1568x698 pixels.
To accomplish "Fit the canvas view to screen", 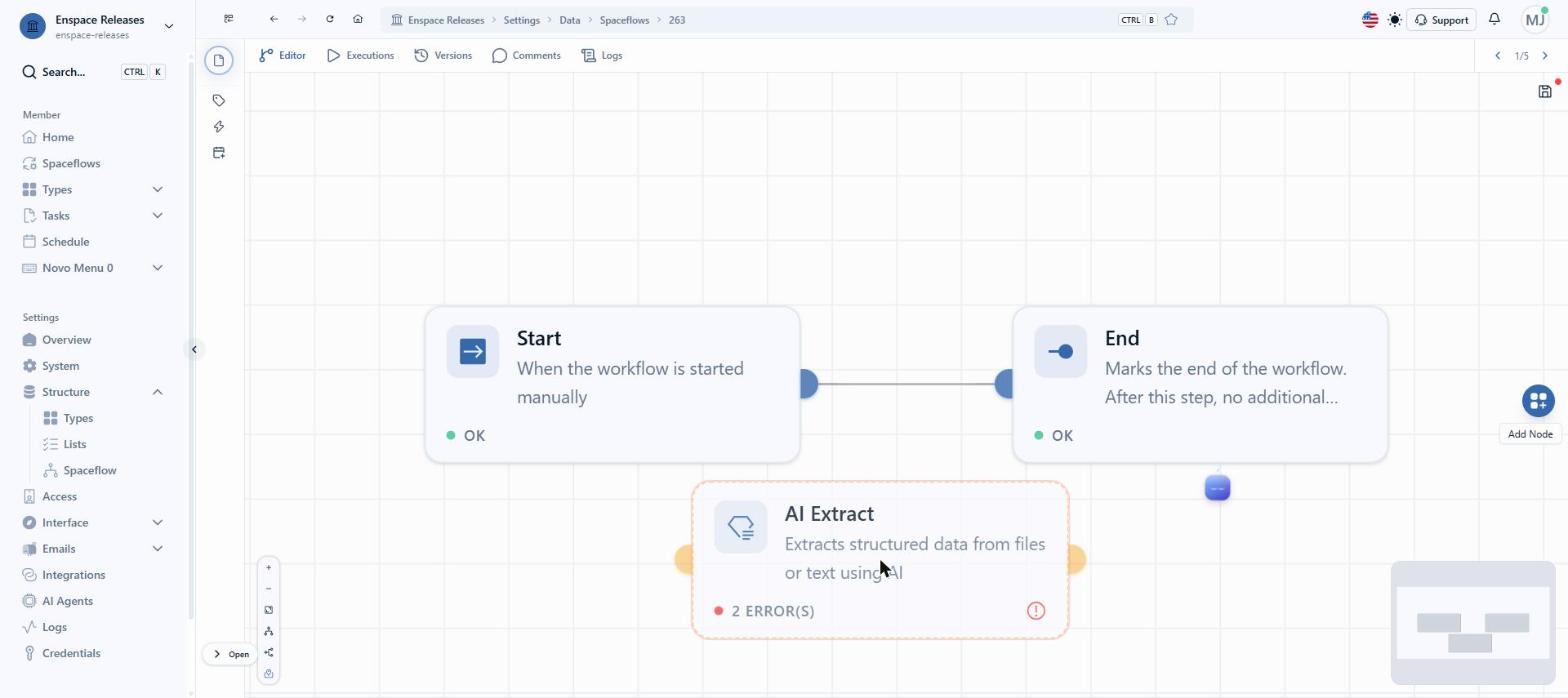I will (x=268, y=610).
